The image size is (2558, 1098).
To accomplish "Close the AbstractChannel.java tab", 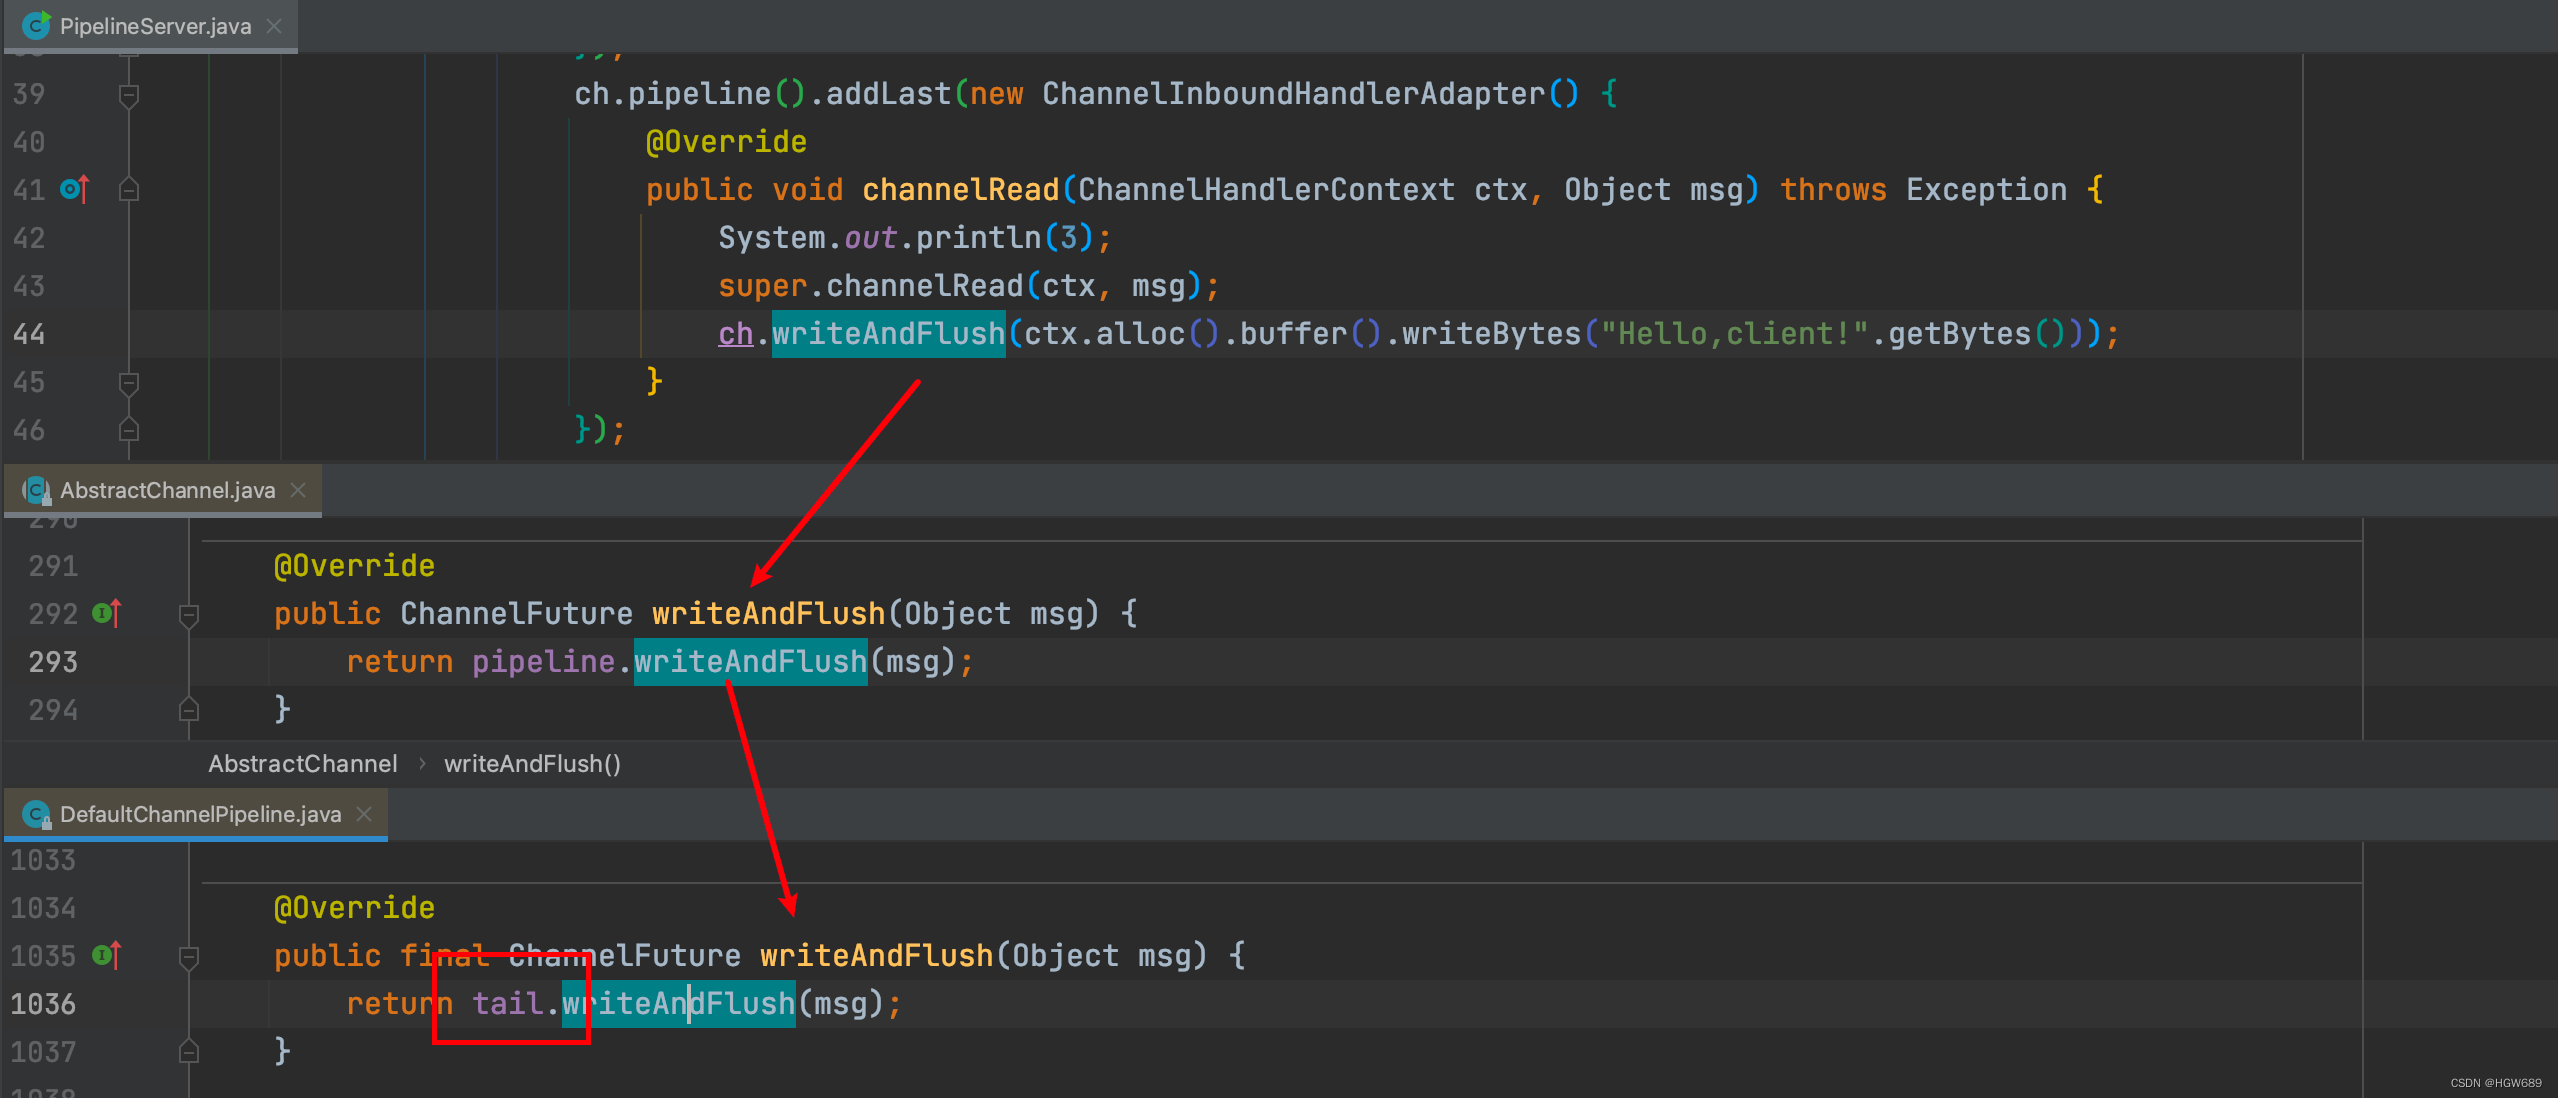I will (297, 490).
